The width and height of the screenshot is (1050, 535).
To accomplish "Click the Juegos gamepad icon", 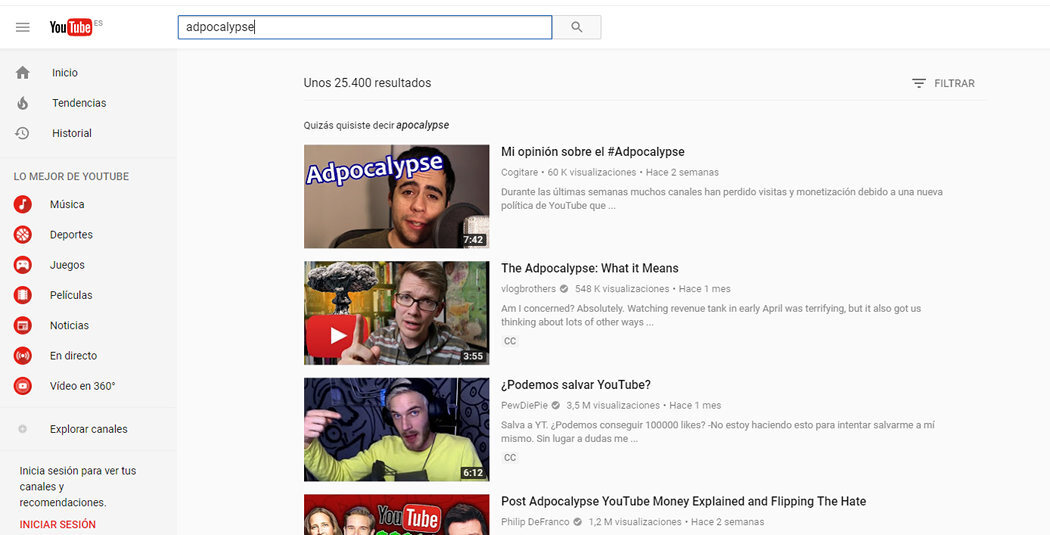I will pos(23,264).
